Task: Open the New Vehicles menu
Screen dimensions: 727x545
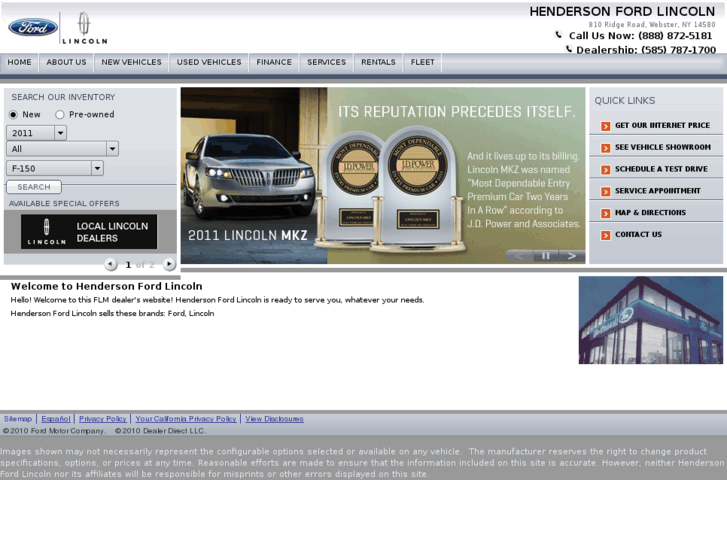Action: 132,62
